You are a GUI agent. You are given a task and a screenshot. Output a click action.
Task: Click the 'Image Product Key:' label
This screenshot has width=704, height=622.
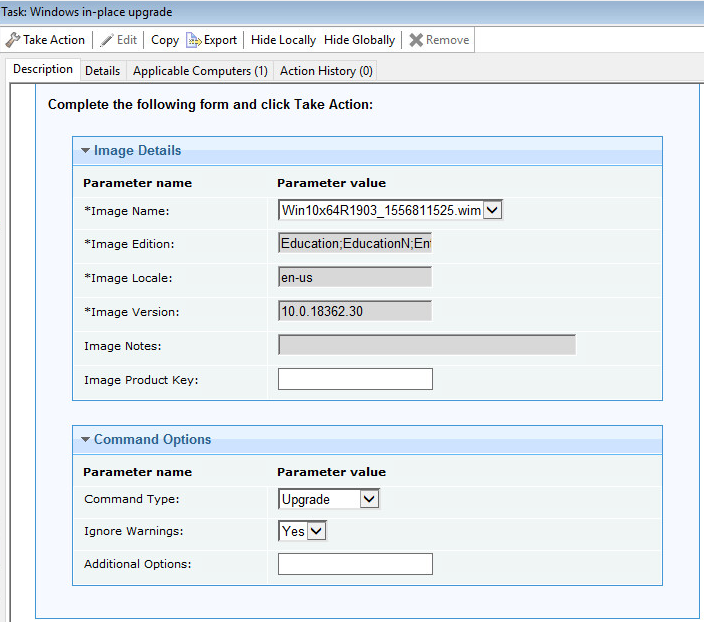[x=141, y=380]
